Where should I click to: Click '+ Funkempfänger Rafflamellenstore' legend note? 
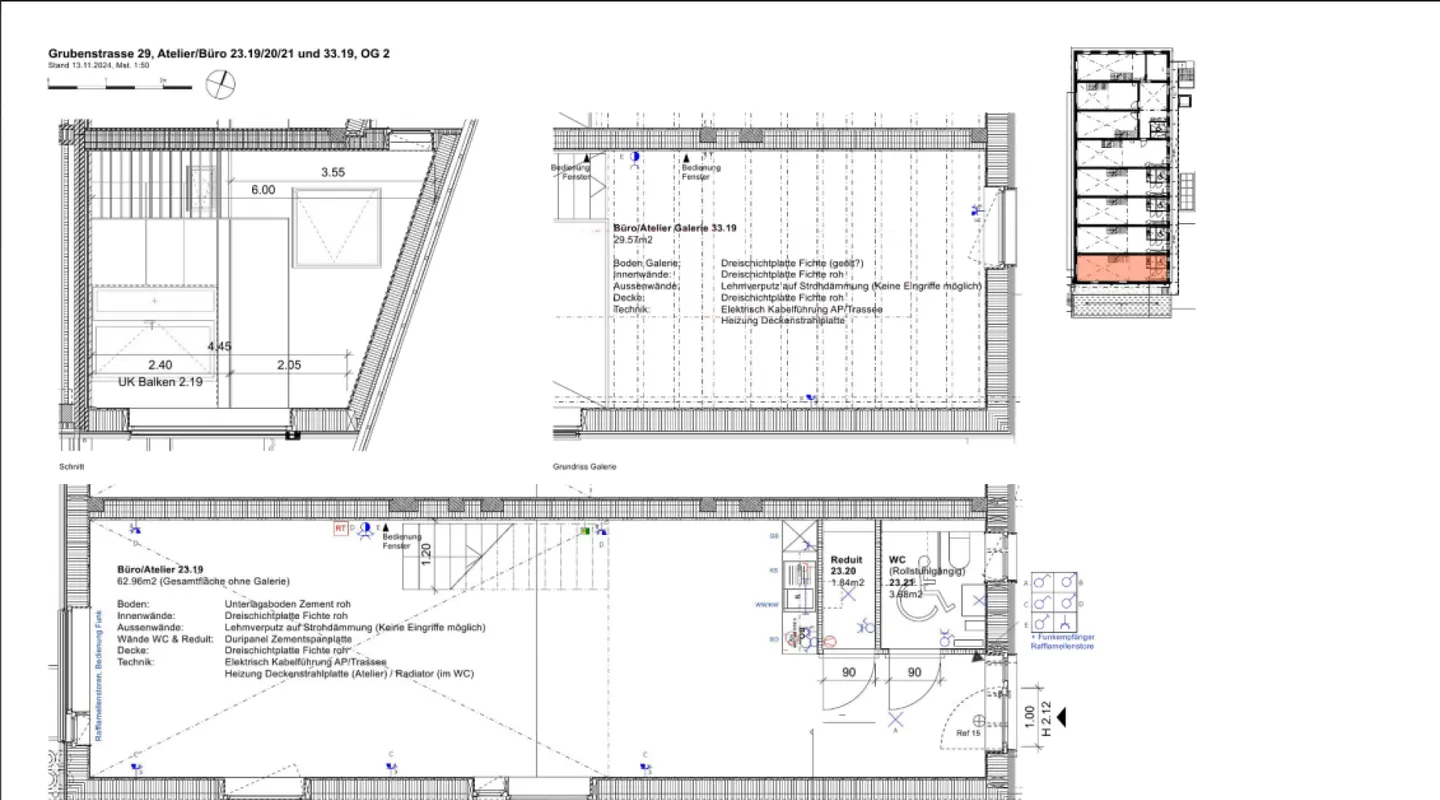tap(1062, 641)
